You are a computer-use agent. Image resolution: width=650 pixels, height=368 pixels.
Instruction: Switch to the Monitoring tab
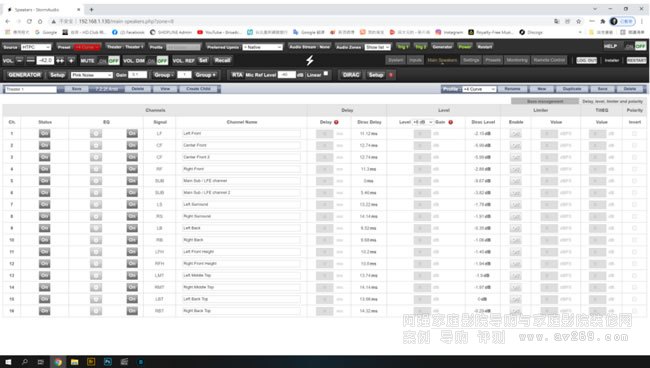click(517, 60)
